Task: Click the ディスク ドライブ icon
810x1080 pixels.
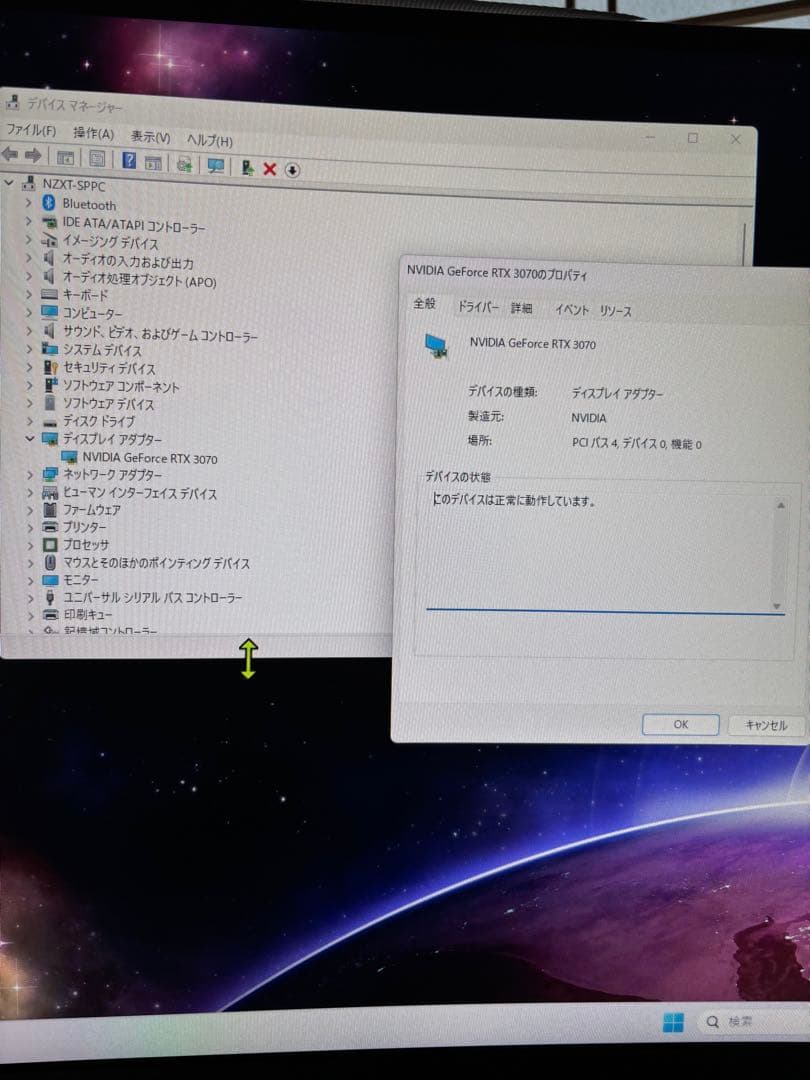Action: [x=50, y=421]
